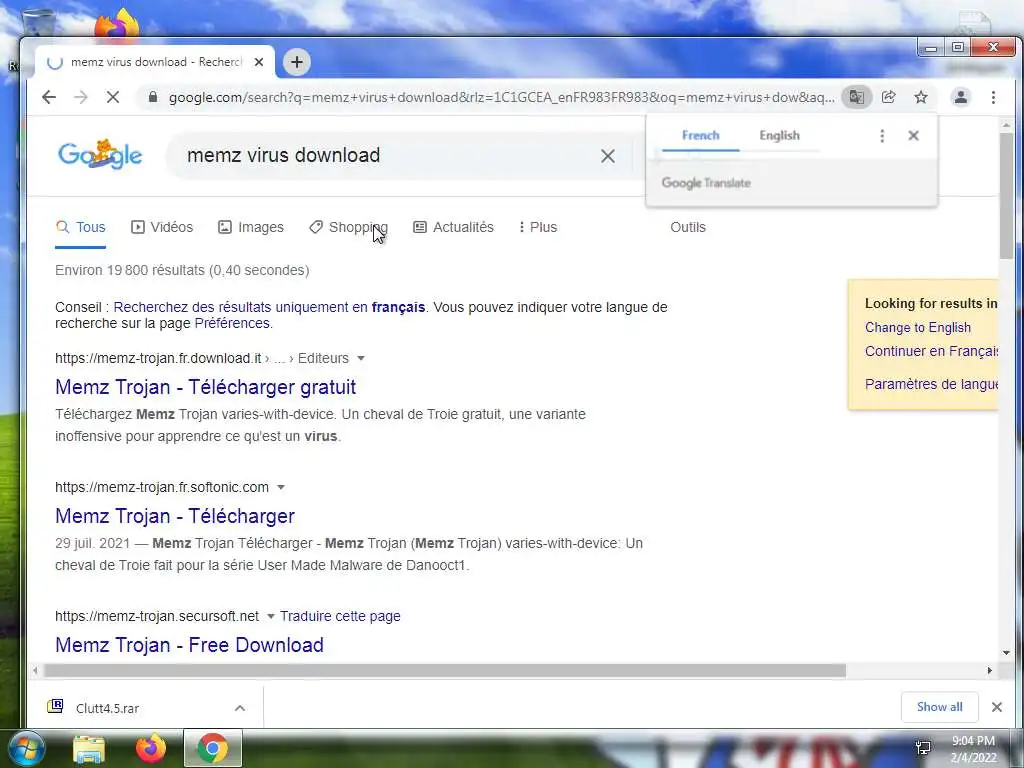Image resolution: width=1024 pixels, height=768 pixels.
Task: Click the address bar URL
Action: (x=501, y=97)
